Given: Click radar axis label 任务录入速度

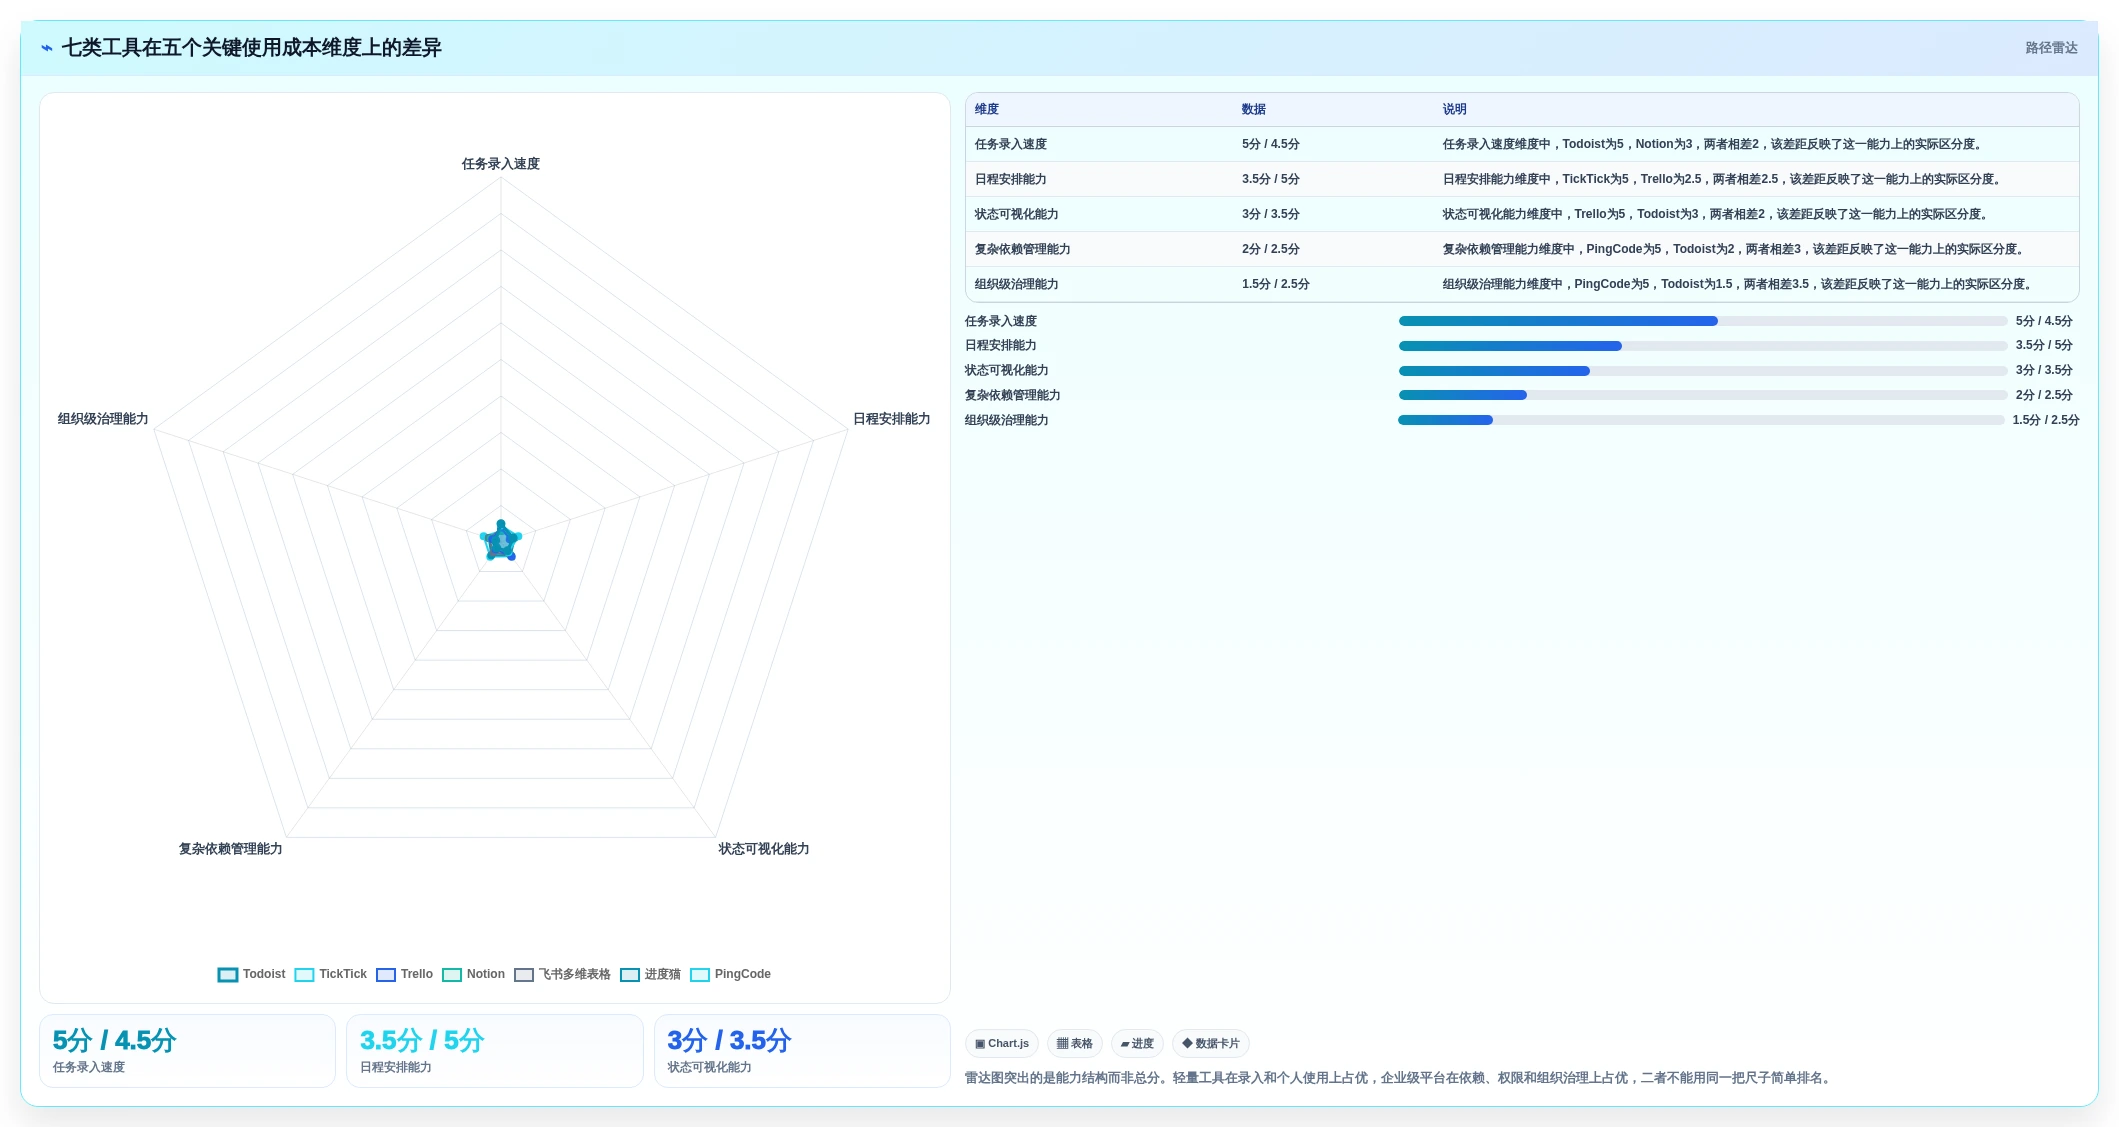Looking at the screenshot, I should 501,164.
